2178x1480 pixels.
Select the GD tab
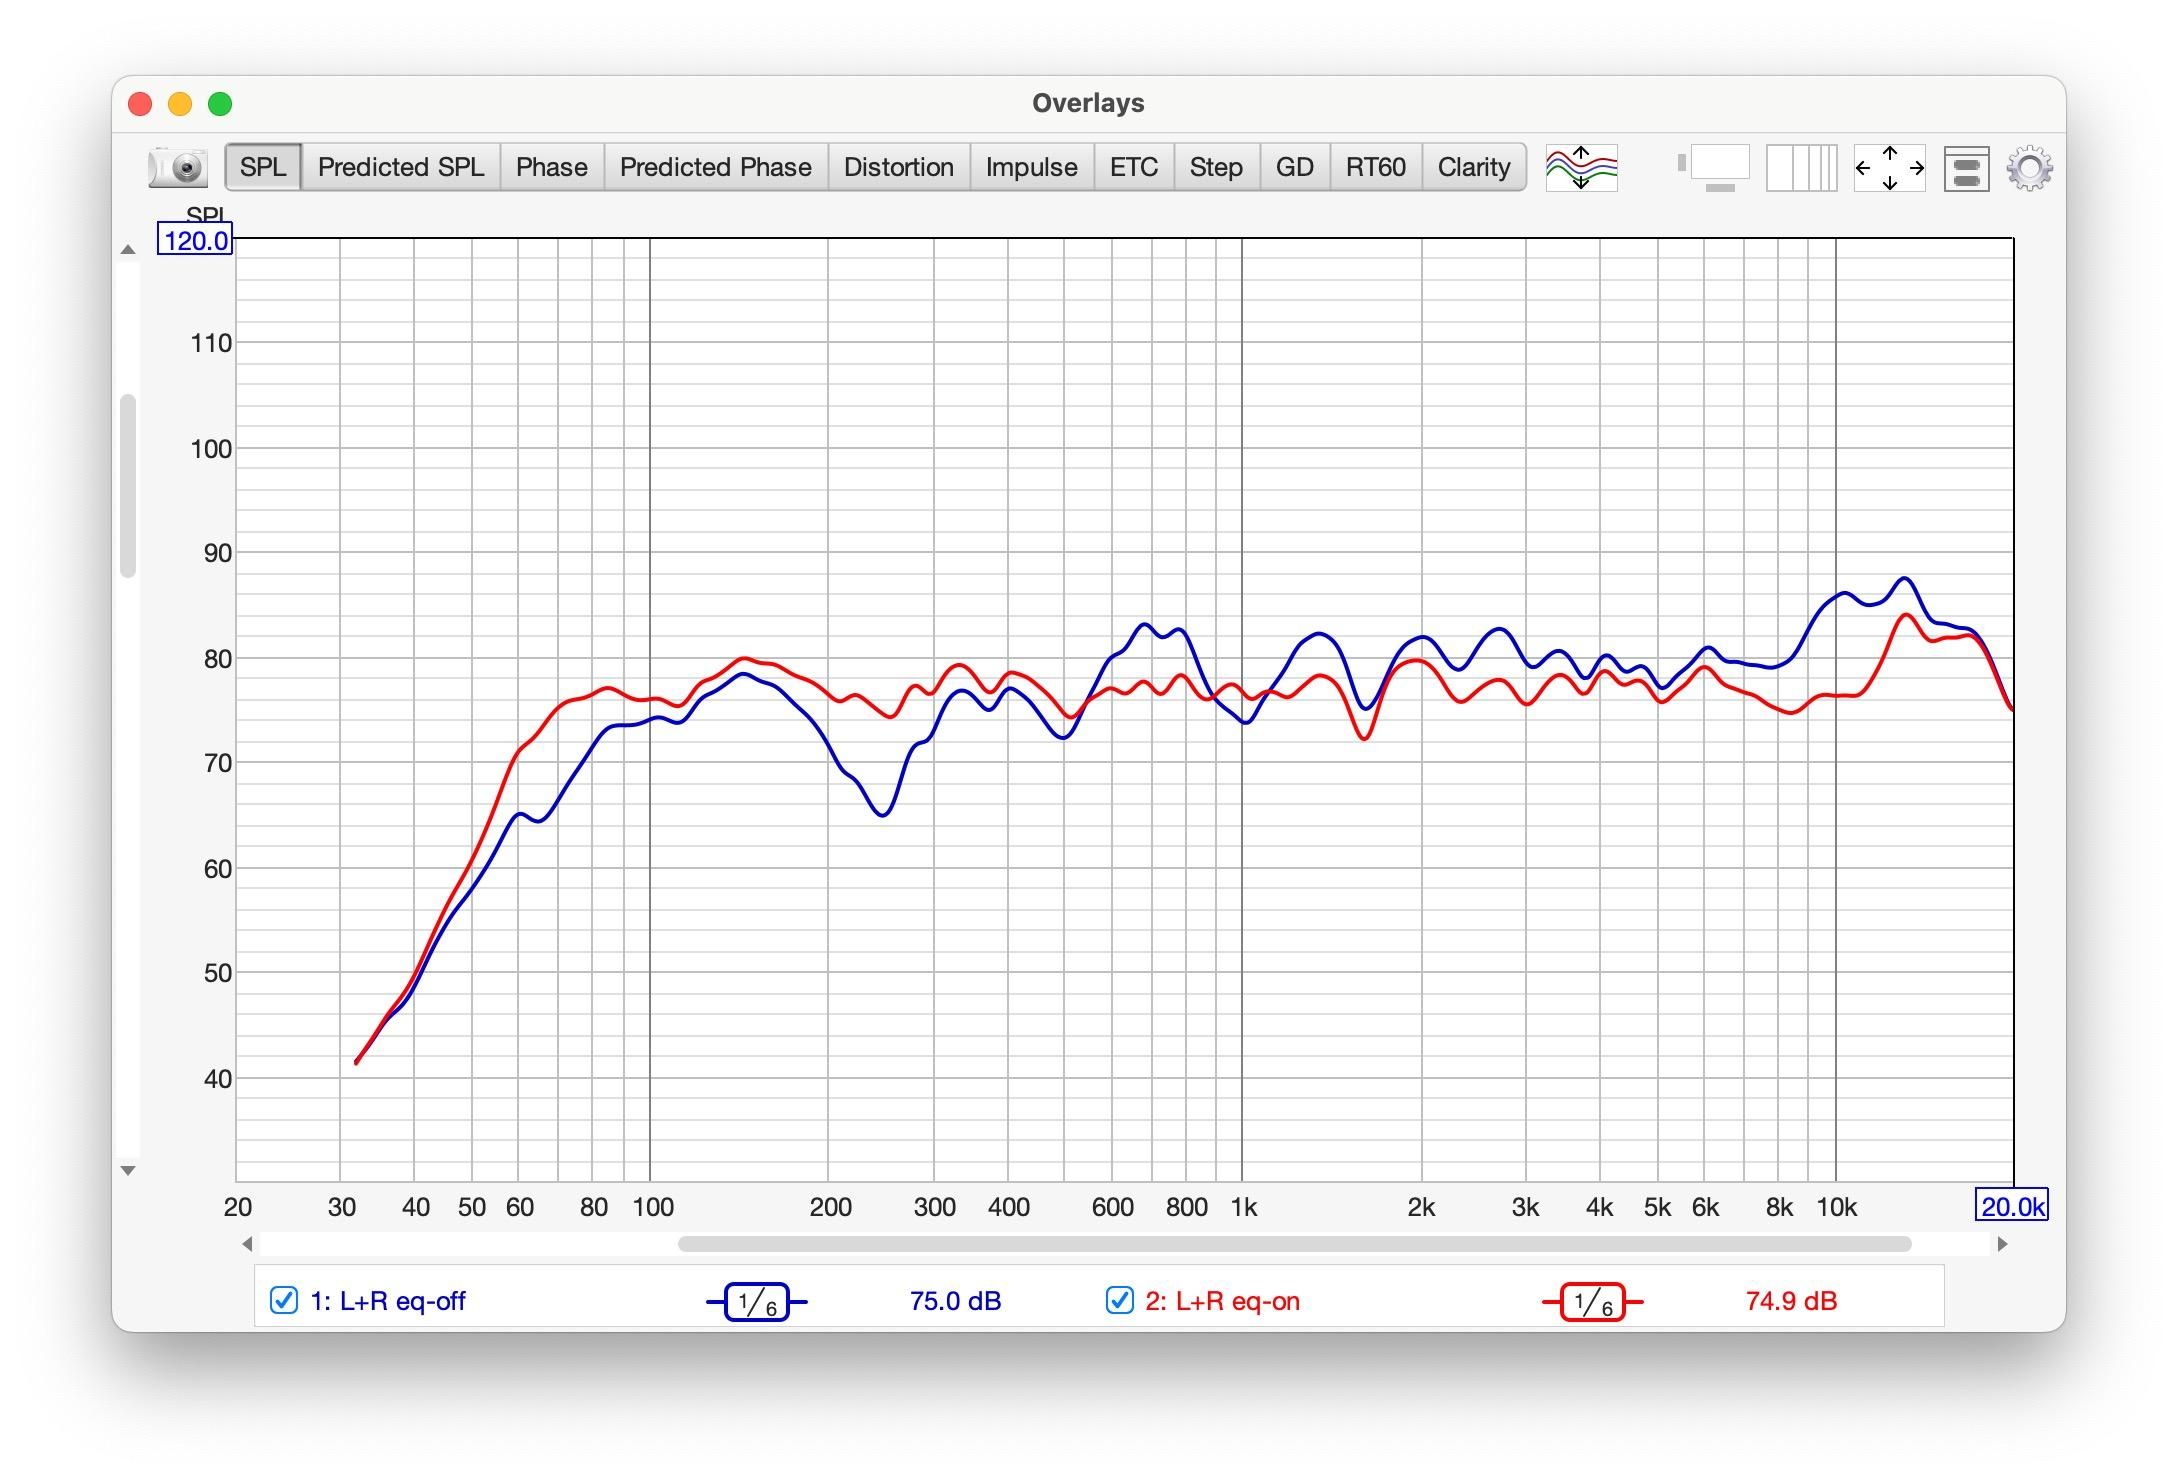1294,166
